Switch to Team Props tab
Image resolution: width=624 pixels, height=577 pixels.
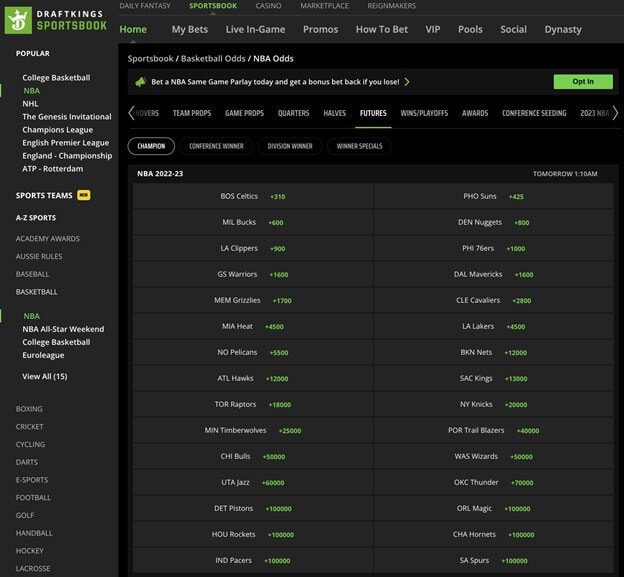(192, 113)
